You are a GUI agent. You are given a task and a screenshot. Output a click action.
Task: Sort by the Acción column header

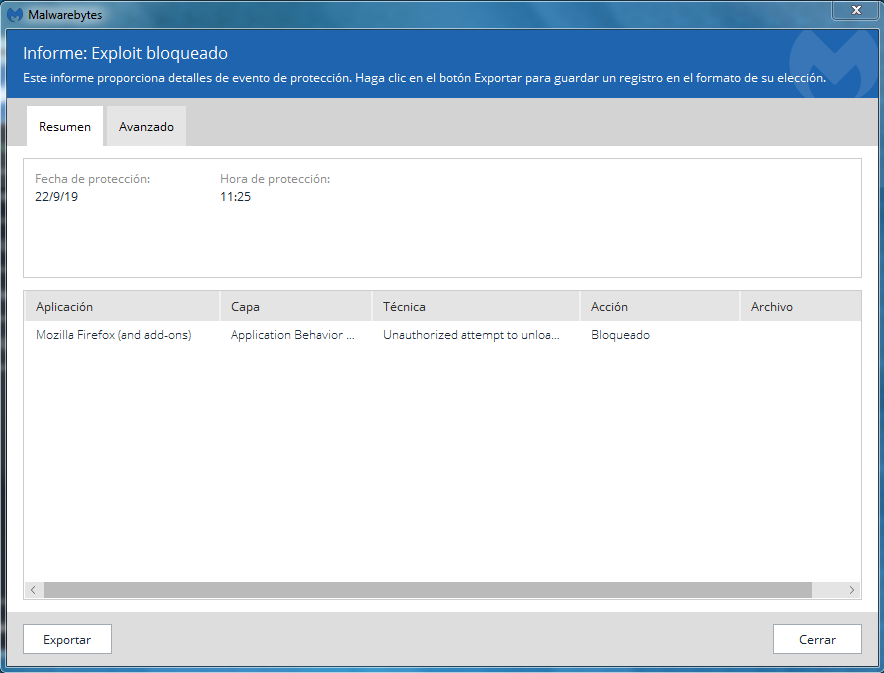pyautogui.click(x=660, y=307)
